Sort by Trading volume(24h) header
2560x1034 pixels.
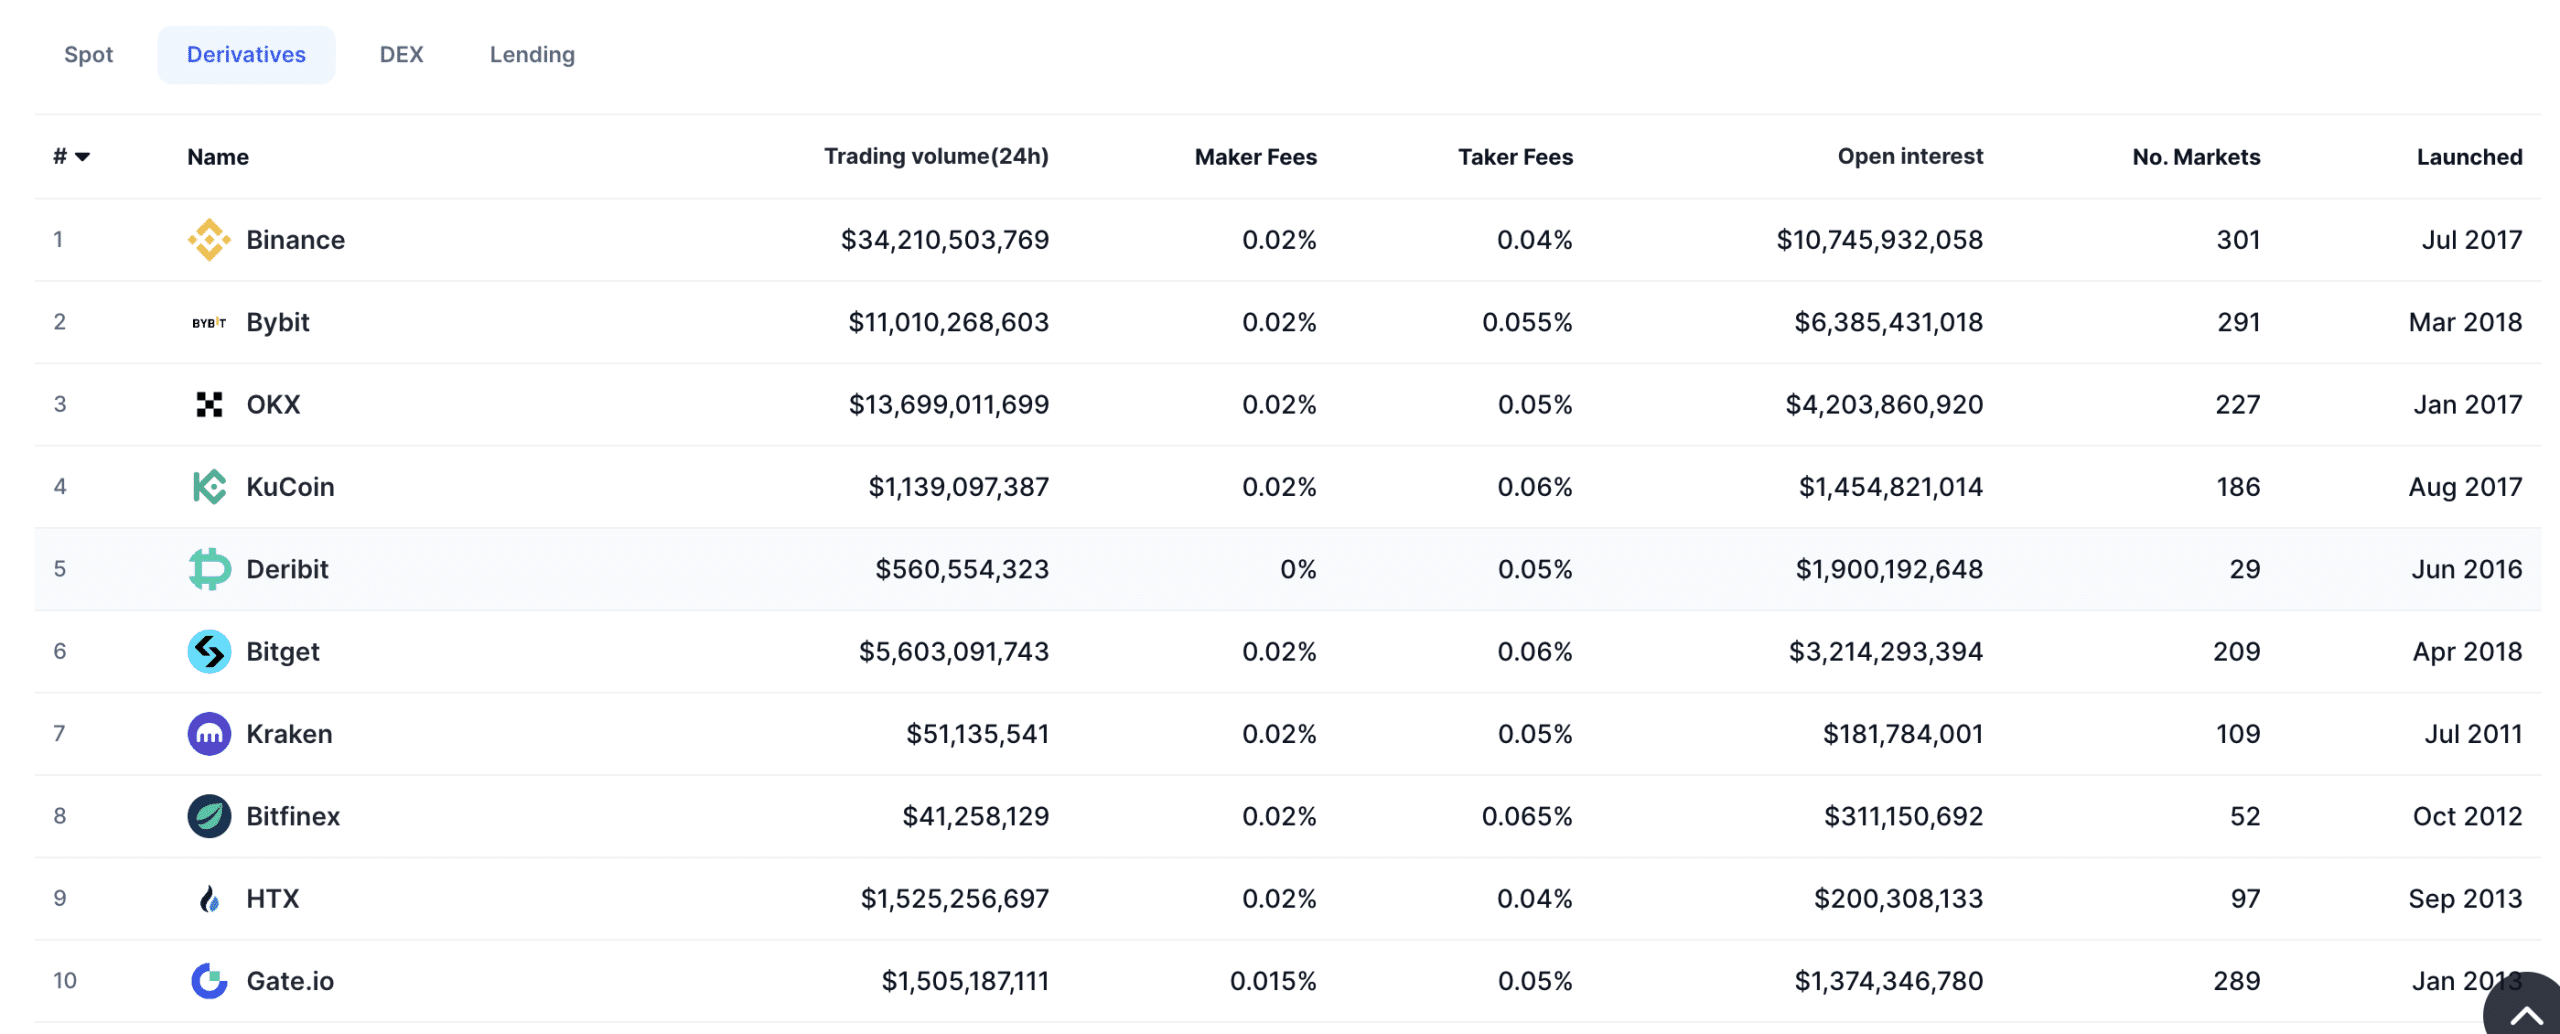pyautogui.click(x=936, y=157)
